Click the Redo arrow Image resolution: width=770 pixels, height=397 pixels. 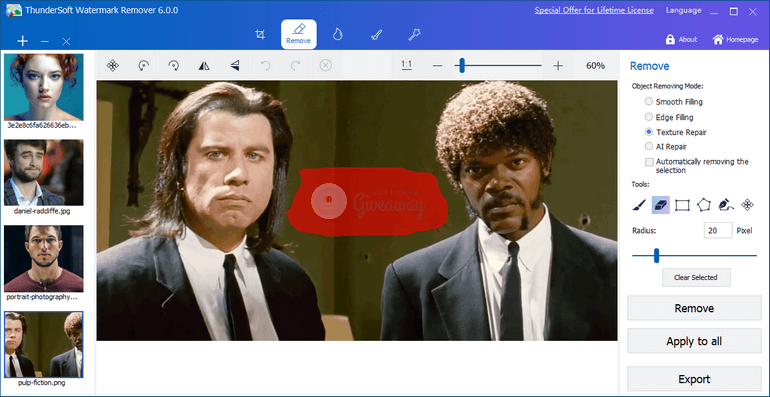(x=296, y=65)
